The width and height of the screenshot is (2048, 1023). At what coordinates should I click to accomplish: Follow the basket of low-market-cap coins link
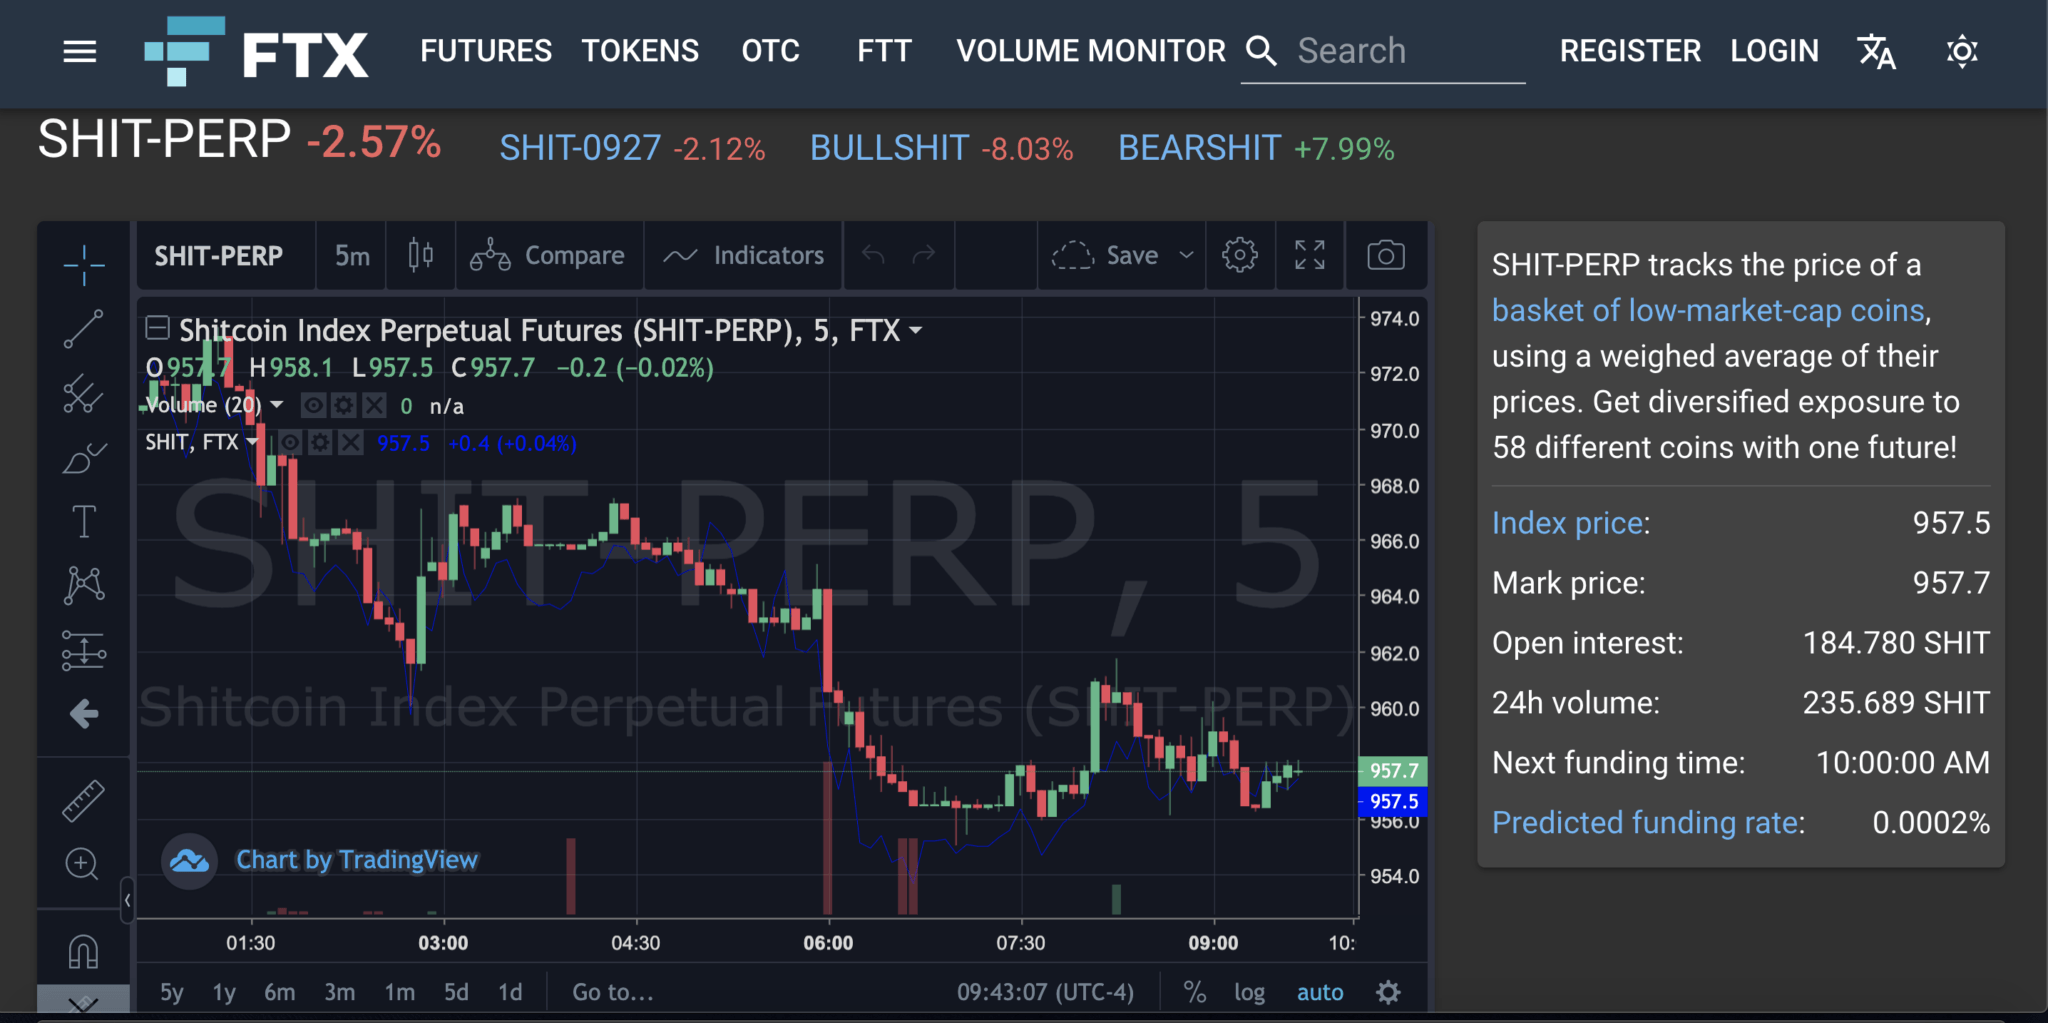pyautogui.click(x=1708, y=311)
